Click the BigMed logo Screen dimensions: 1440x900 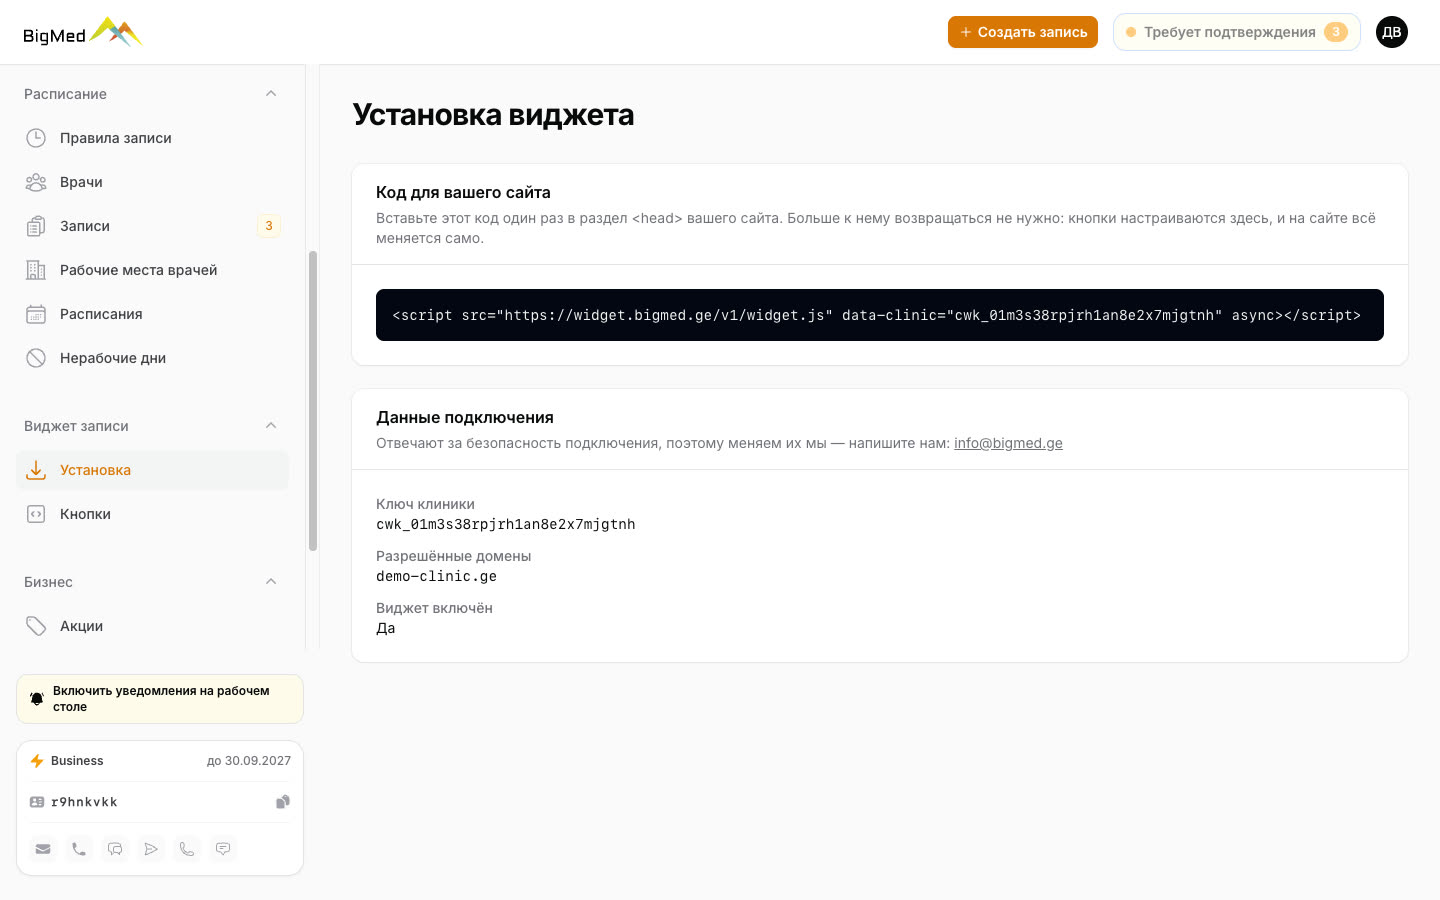(x=83, y=33)
